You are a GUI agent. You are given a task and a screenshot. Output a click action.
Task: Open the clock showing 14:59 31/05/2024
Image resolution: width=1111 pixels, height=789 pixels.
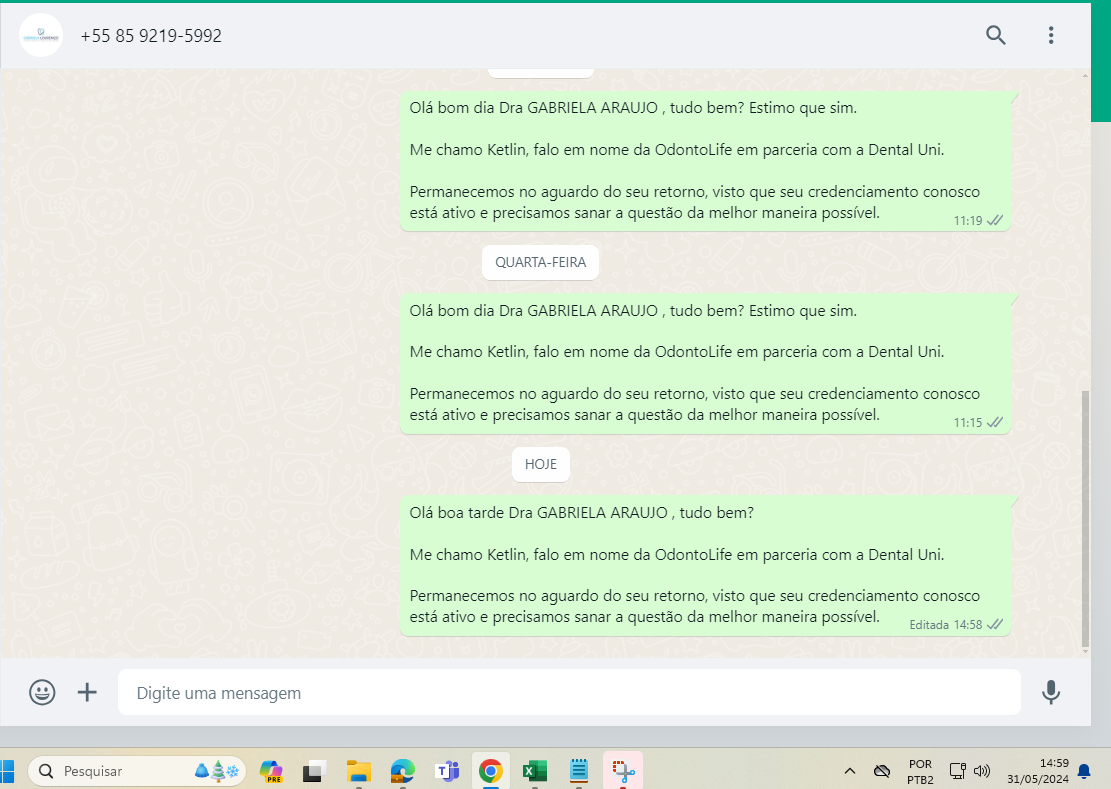click(1038, 771)
